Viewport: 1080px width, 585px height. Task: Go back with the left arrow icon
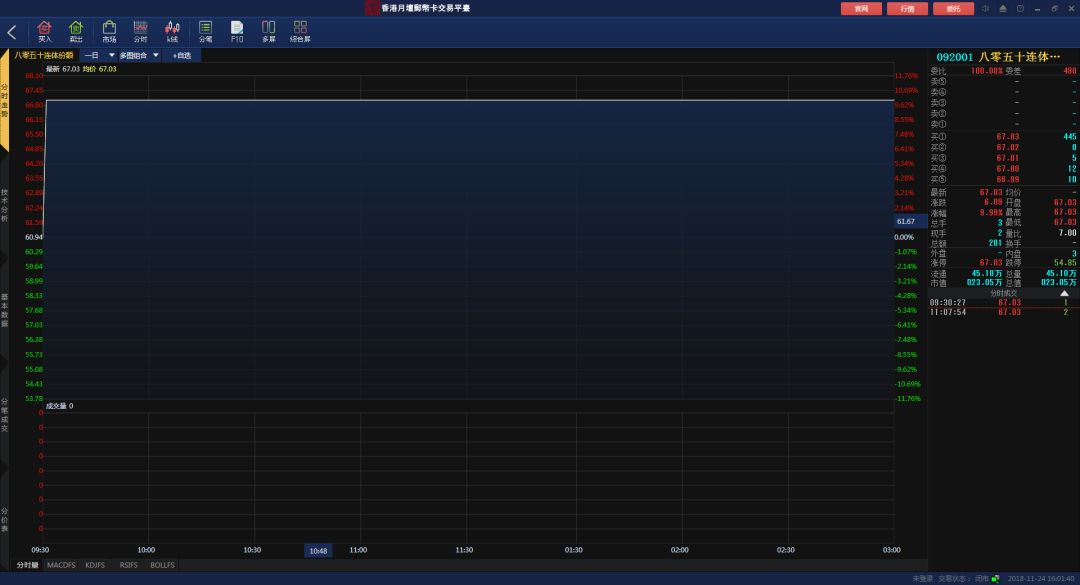(x=12, y=32)
